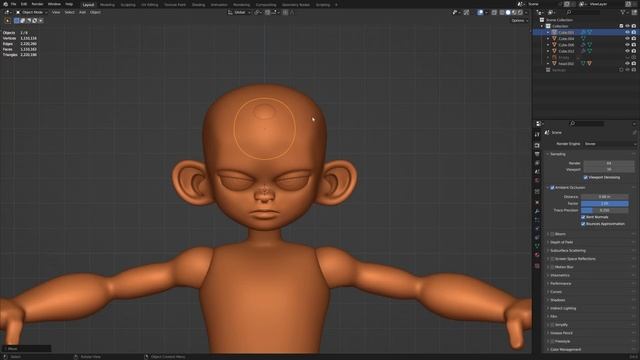Expand Cube.004 in outliner
The height and width of the screenshot is (360, 640).
coord(548,39)
